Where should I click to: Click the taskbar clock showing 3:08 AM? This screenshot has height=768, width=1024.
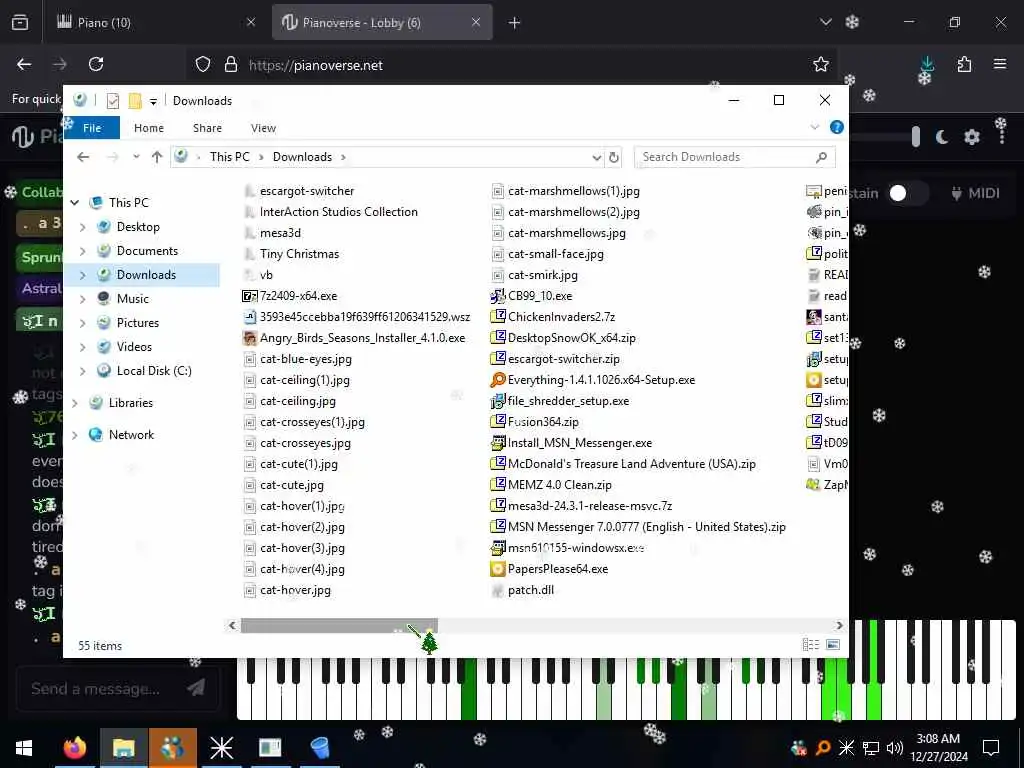(x=938, y=748)
